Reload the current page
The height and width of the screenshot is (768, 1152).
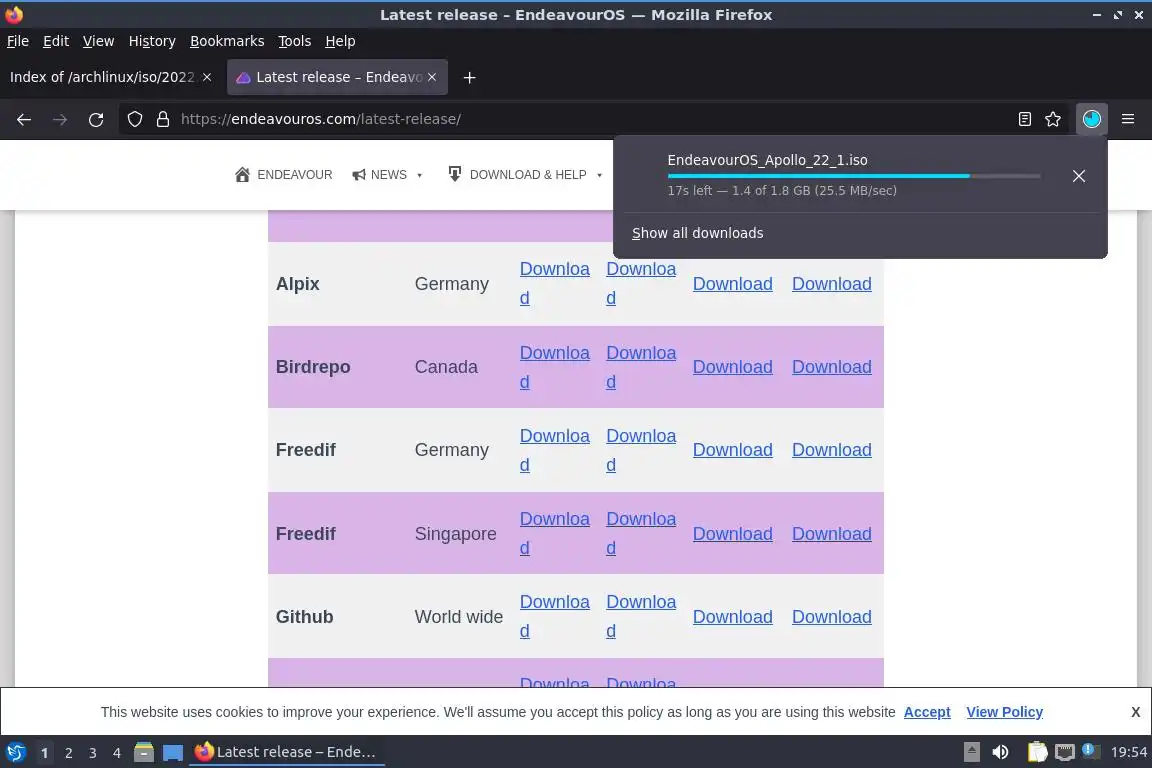96,119
